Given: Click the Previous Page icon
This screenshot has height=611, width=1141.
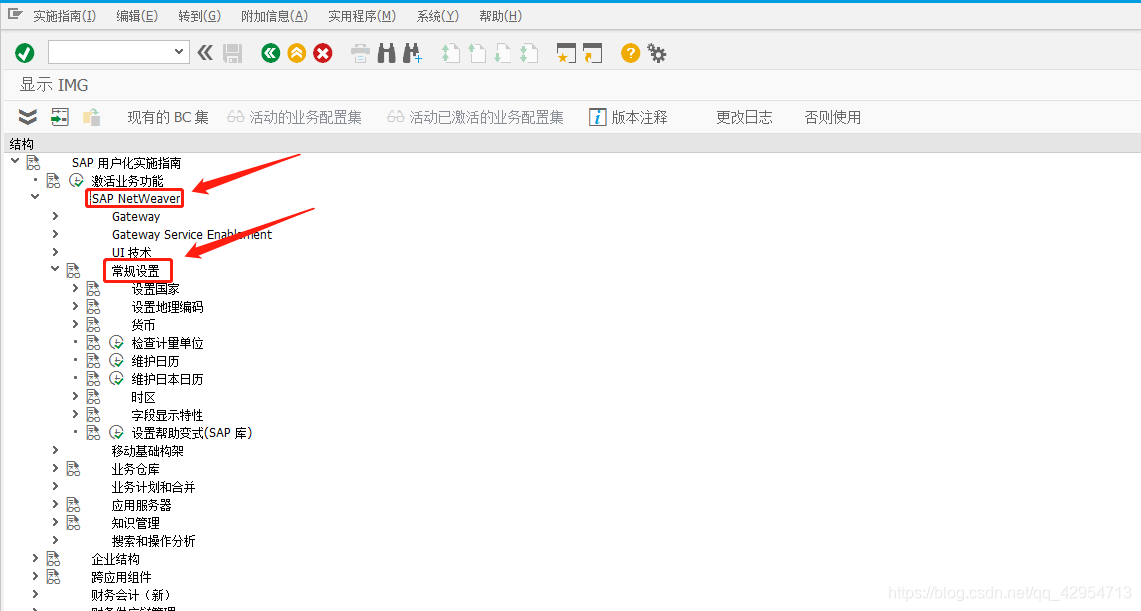Looking at the screenshot, I should click(477, 53).
